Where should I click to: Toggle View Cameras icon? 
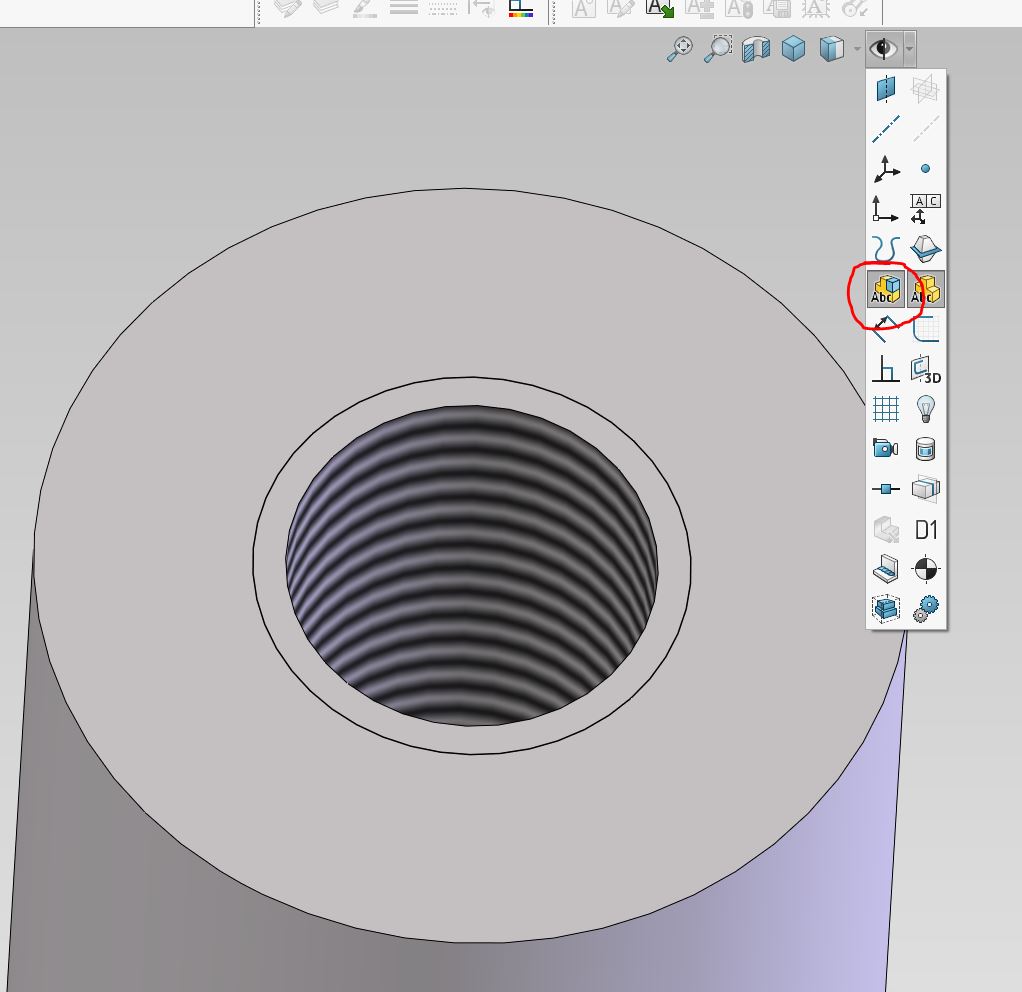pyautogui.click(x=886, y=449)
